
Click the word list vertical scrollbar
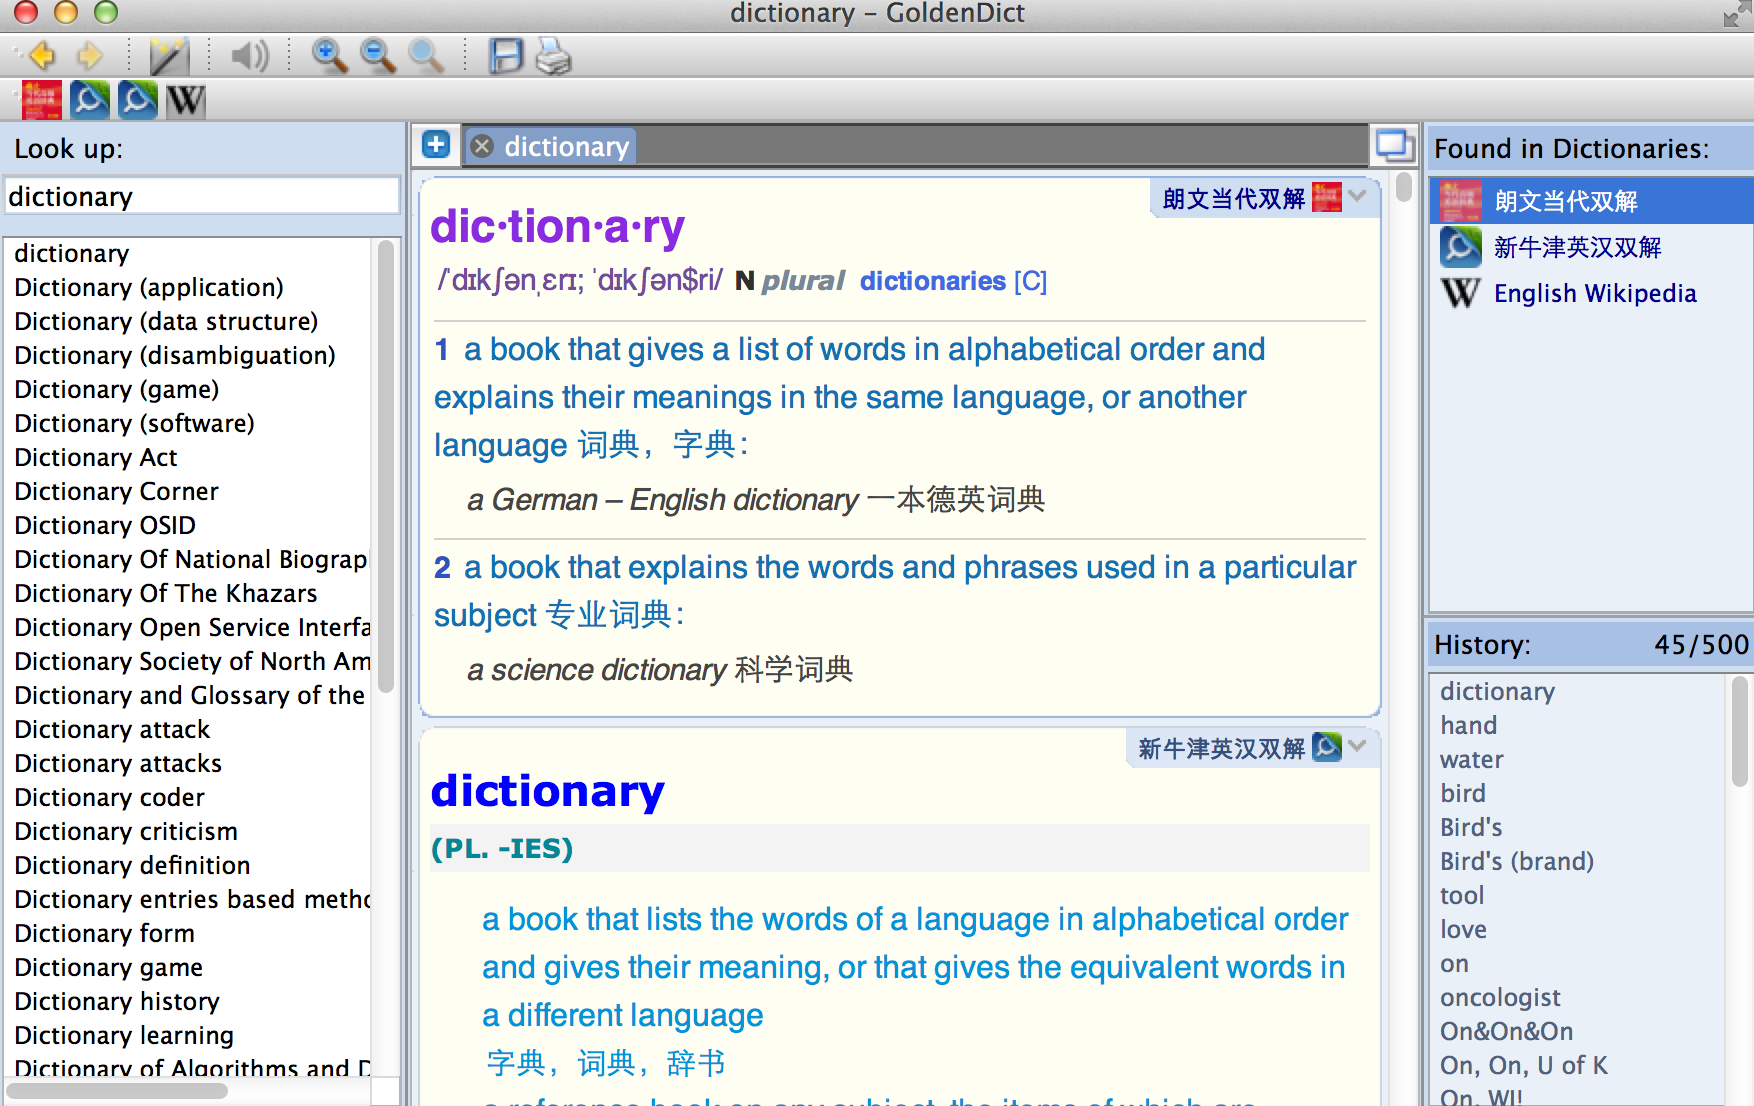386,466
